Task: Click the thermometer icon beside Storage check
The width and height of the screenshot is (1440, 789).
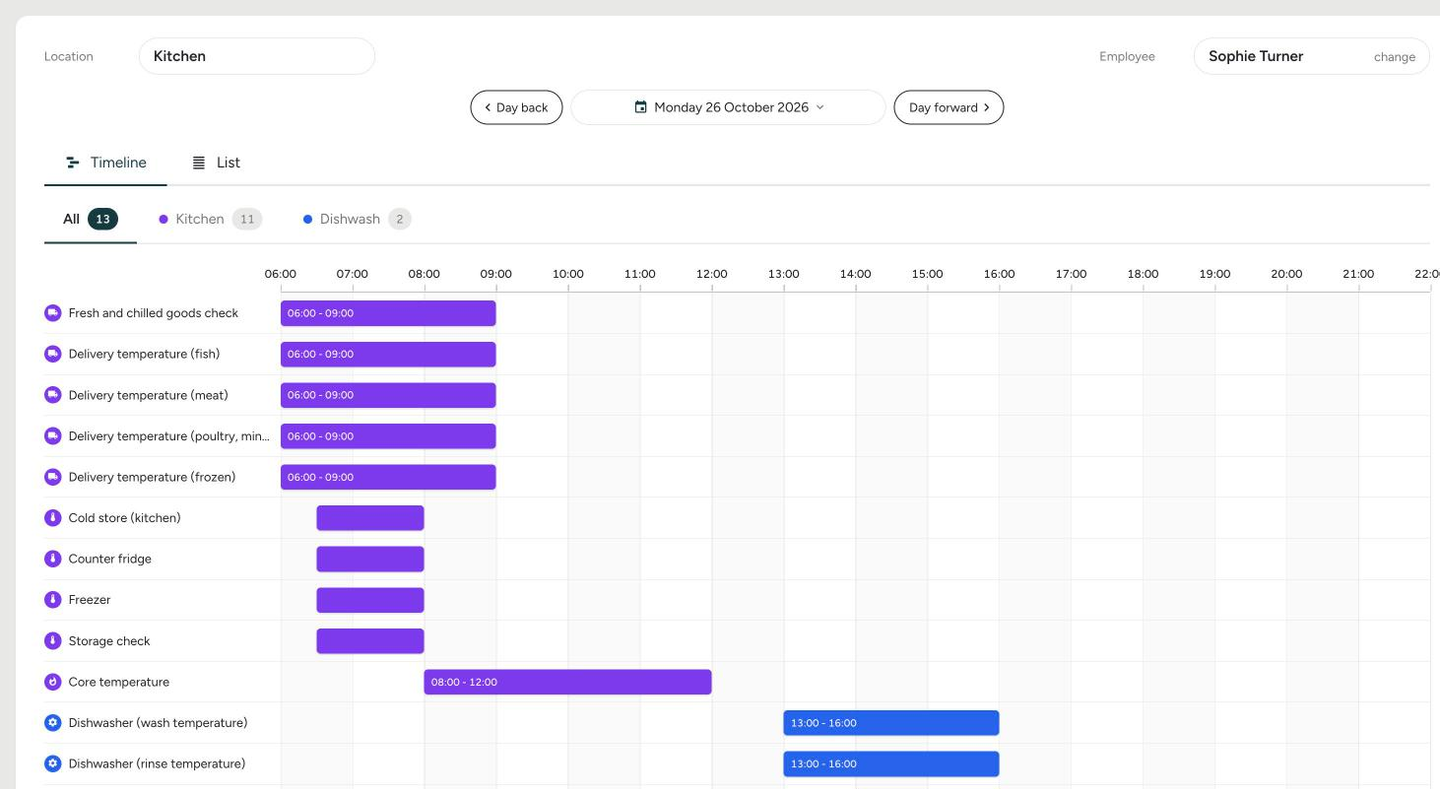Action: pyautogui.click(x=53, y=641)
